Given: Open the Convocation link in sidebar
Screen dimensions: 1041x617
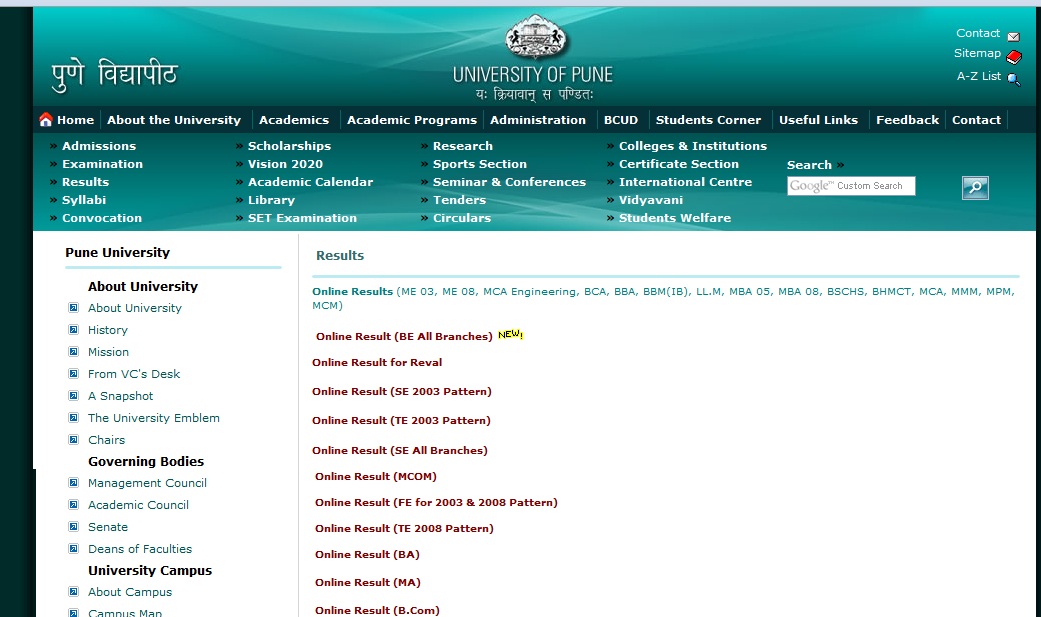Looking at the screenshot, I should (102, 218).
